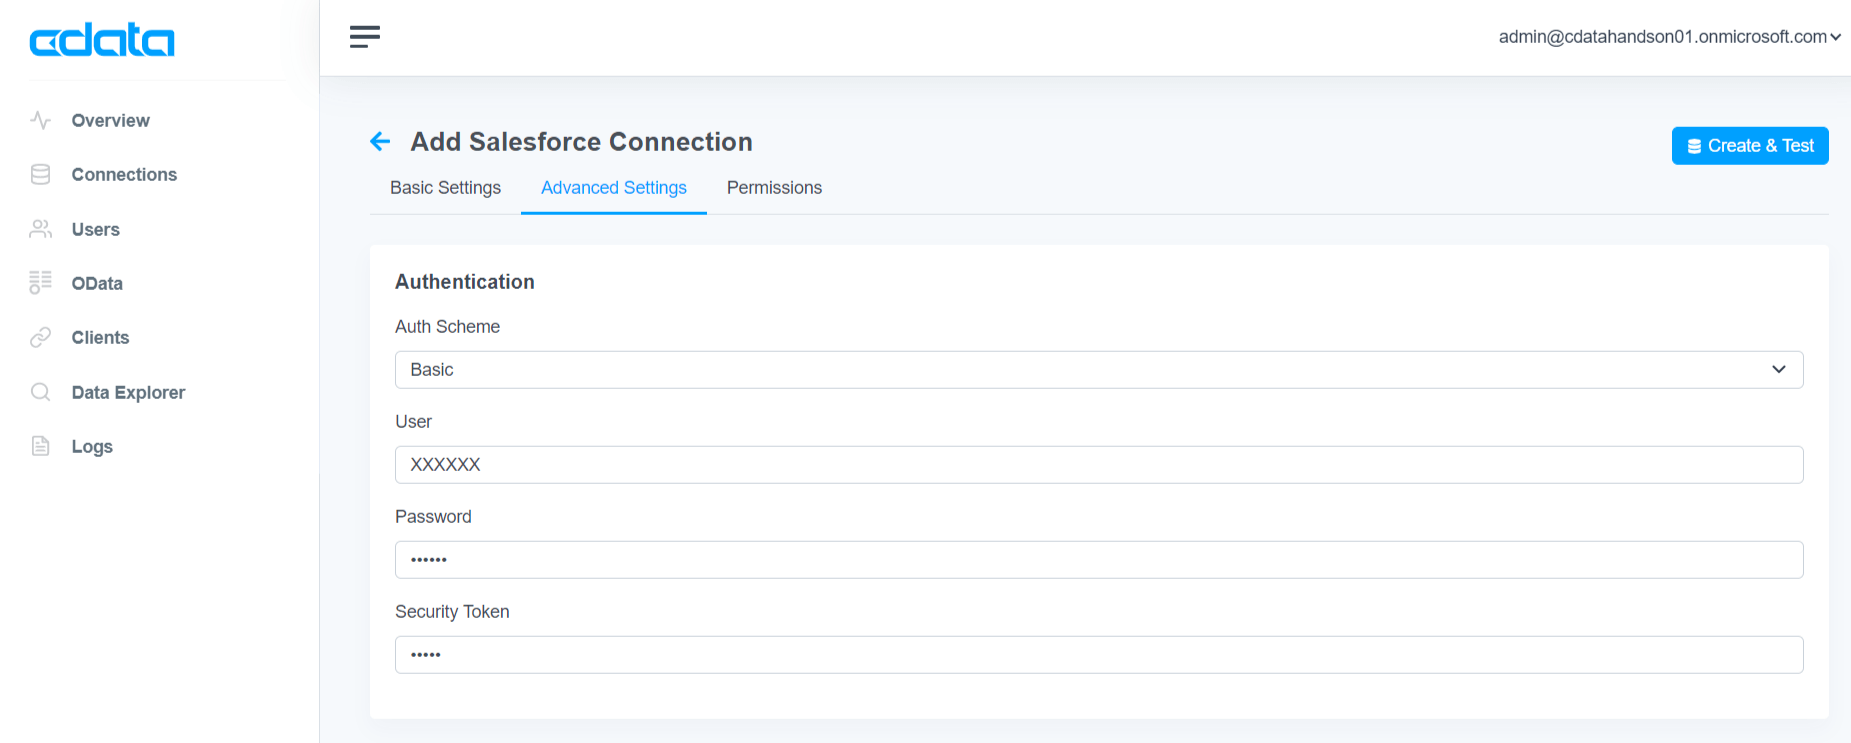Click the Clients link icon

(x=40, y=337)
